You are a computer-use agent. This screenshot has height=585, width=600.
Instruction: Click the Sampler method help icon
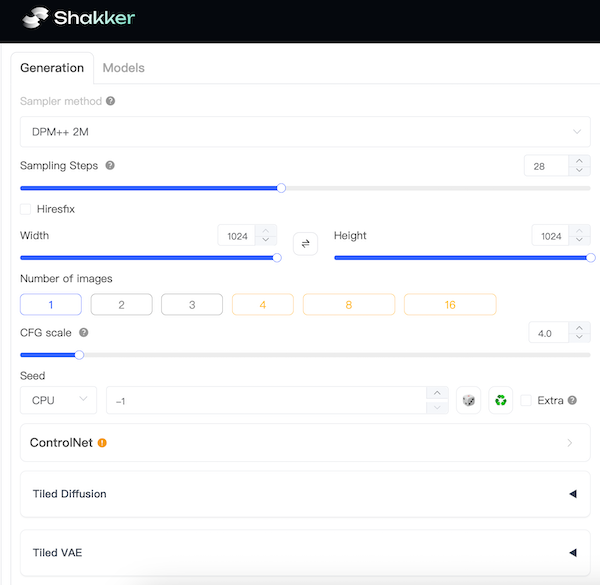[111, 101]
